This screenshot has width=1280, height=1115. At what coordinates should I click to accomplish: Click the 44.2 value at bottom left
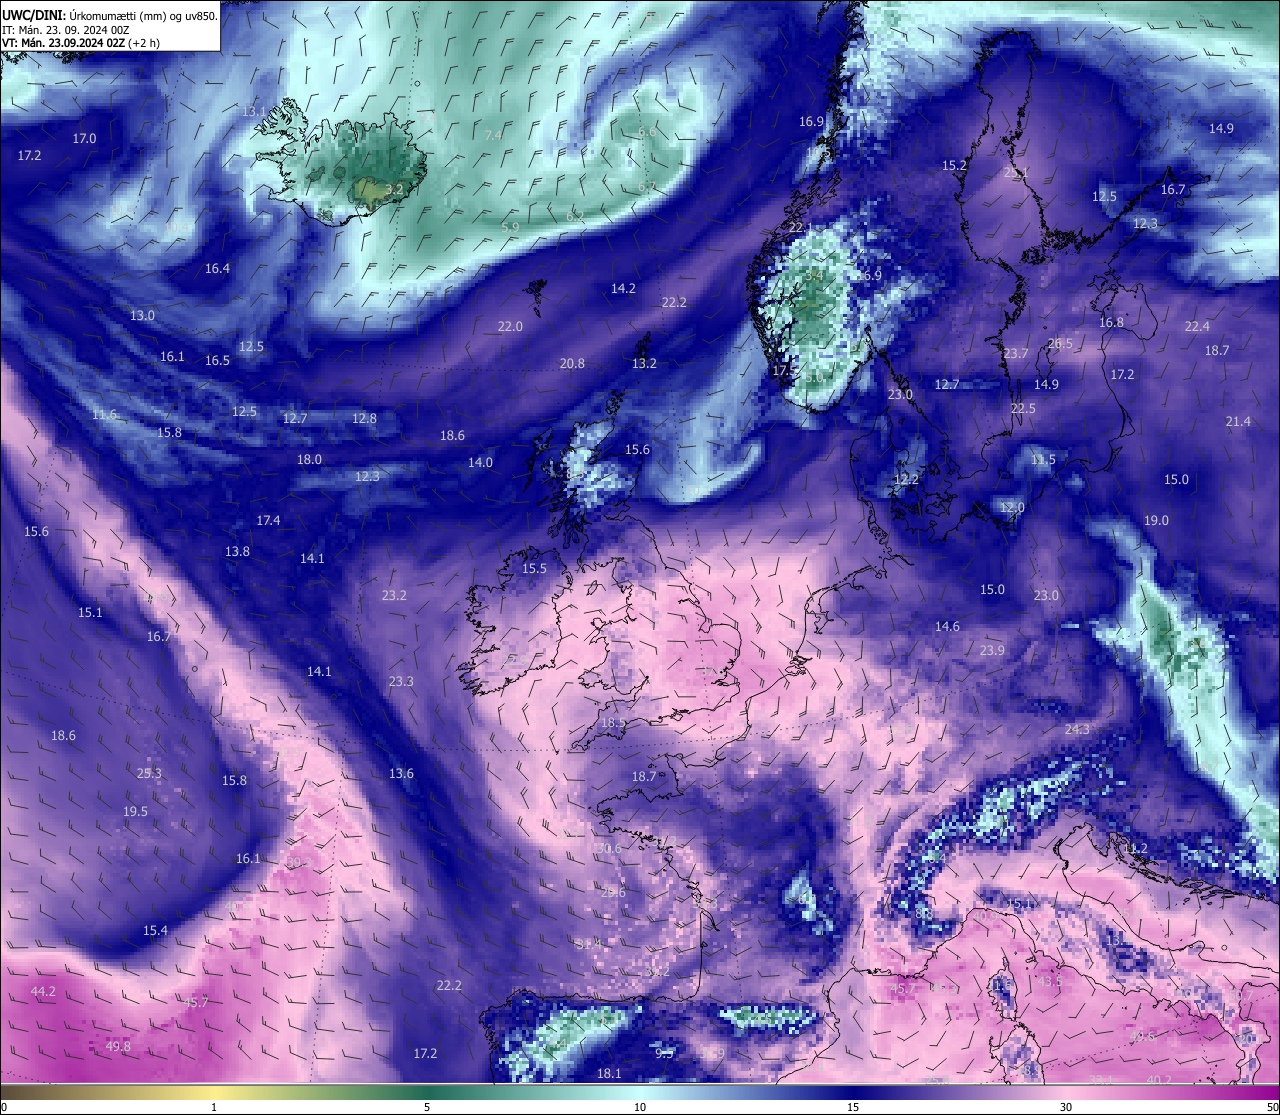pos(43,991)
